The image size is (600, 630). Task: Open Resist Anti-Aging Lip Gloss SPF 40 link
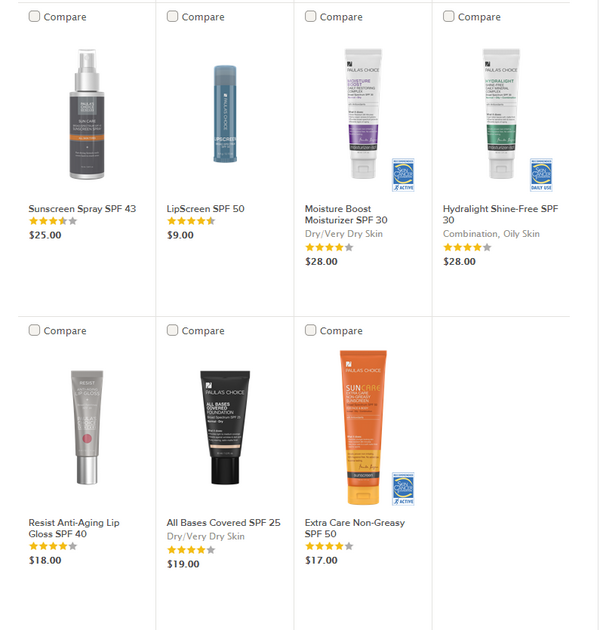[74, 528]
